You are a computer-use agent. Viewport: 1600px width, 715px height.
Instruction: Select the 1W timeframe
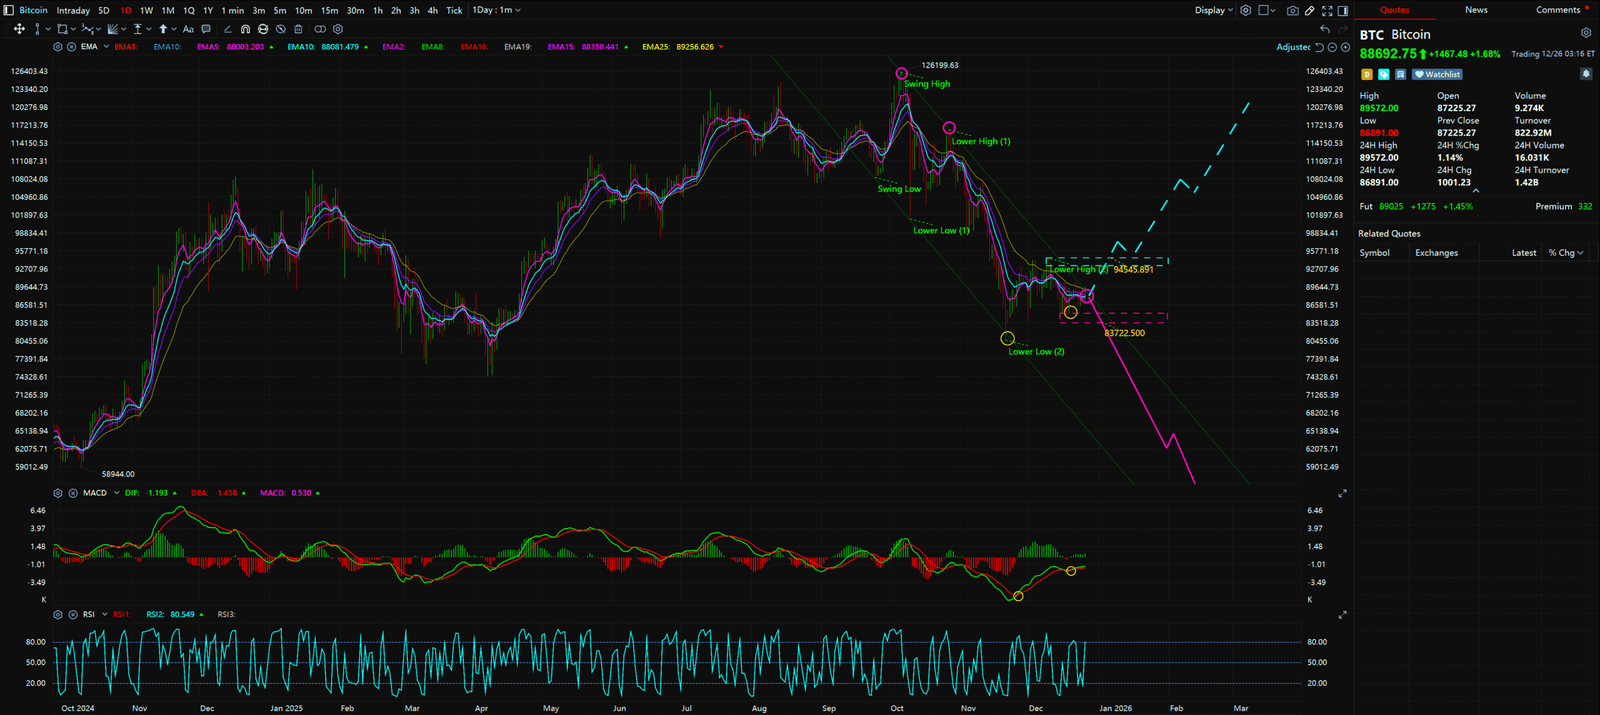pos(146,10)
